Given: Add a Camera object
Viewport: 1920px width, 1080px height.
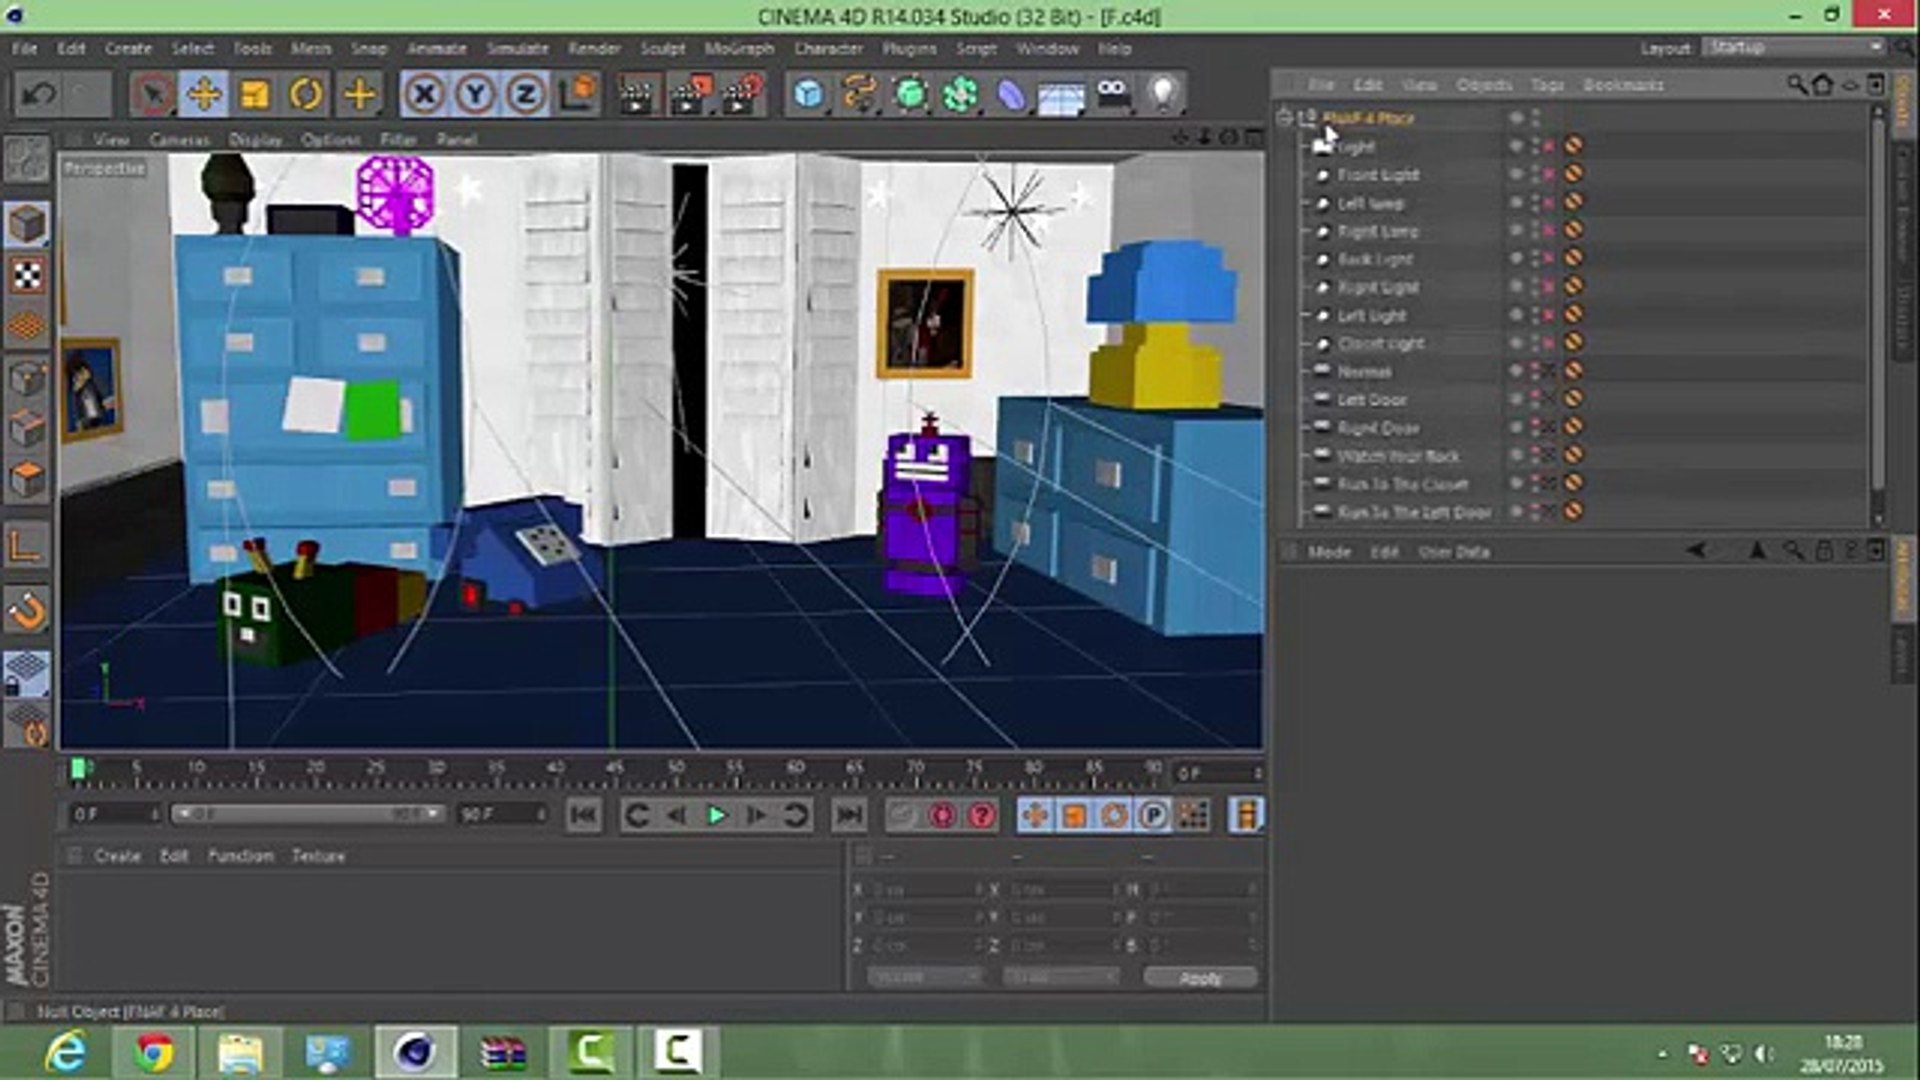Looking at the screenshot, I should coord(1113,94).
